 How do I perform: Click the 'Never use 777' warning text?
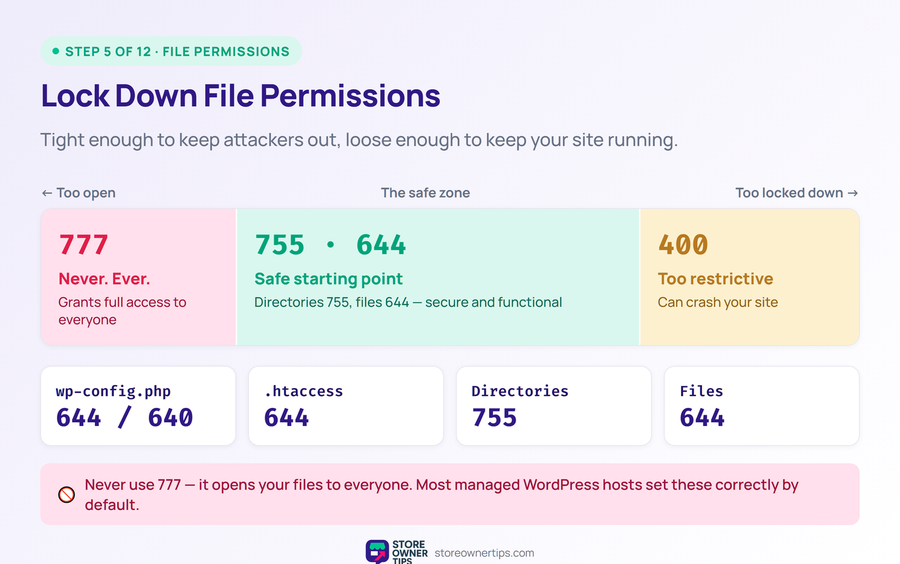[x=441, y=495]
